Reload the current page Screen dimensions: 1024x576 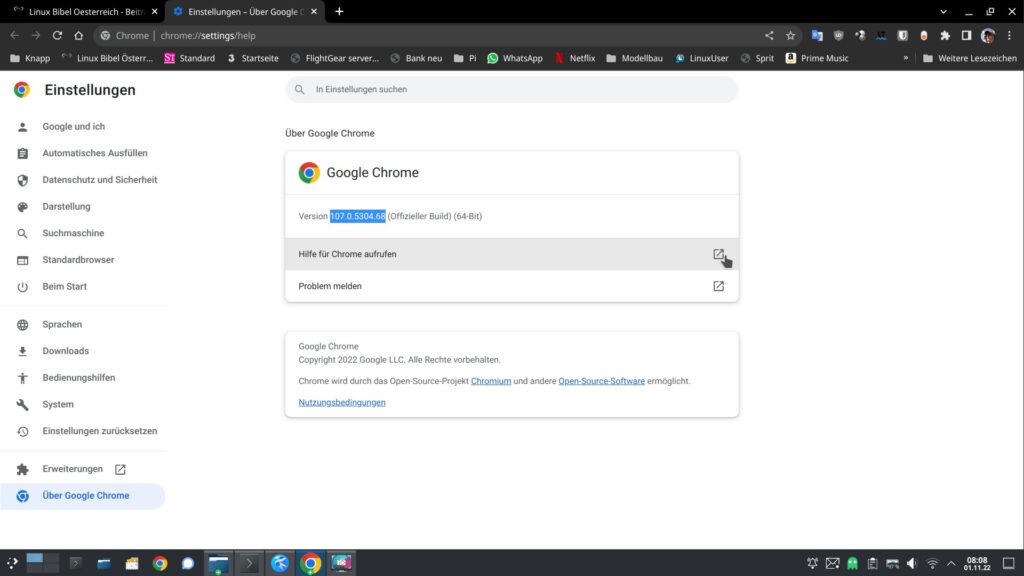pyautogui.click(x=57, y=35)
